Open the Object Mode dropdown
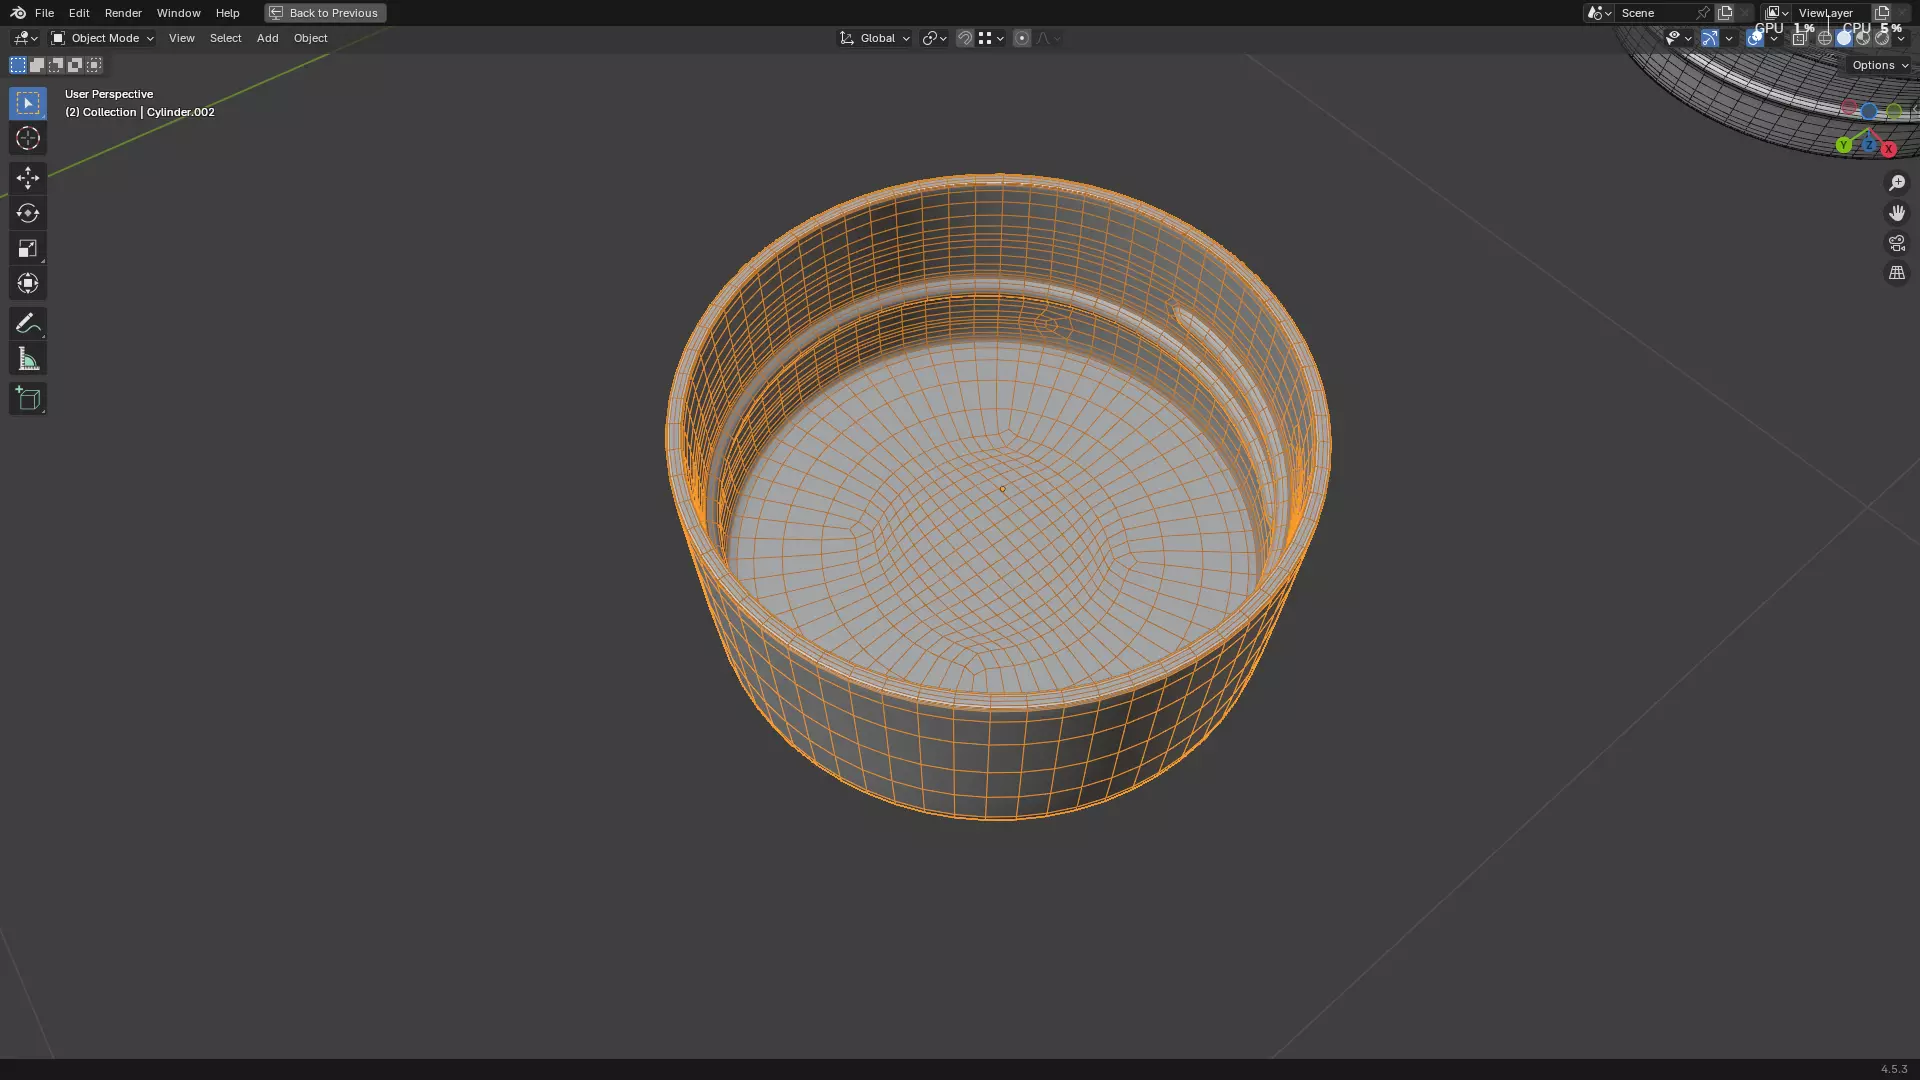 tap(102, 38)
